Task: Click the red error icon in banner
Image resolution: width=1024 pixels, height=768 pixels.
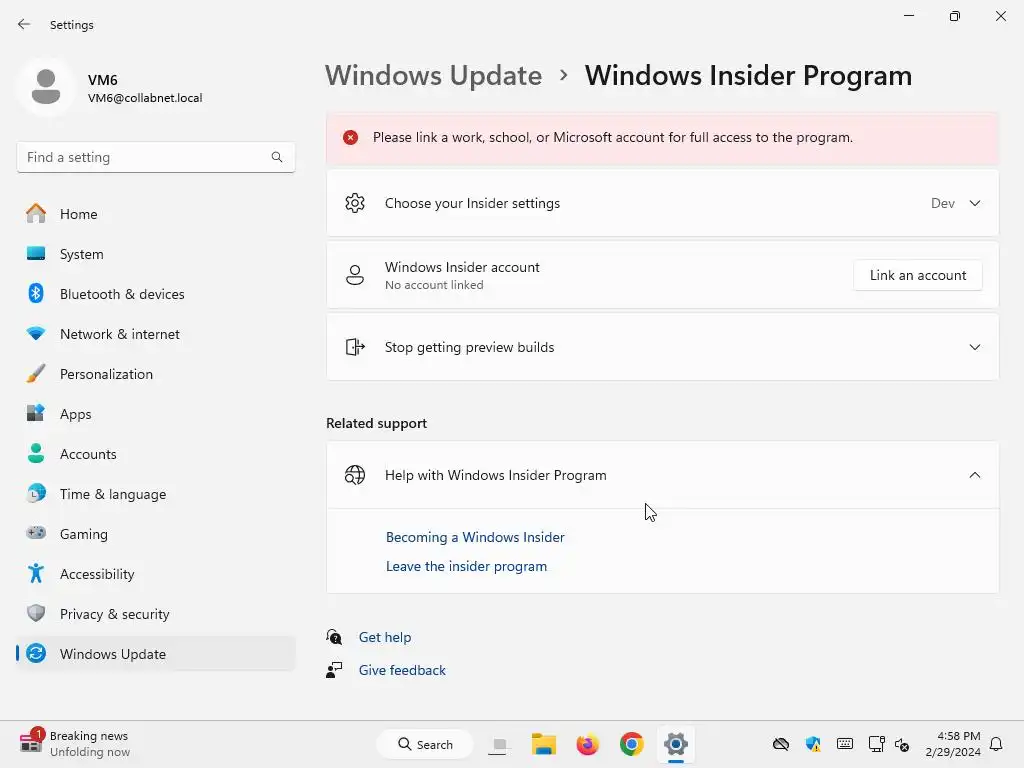Action: coord(351,137)
